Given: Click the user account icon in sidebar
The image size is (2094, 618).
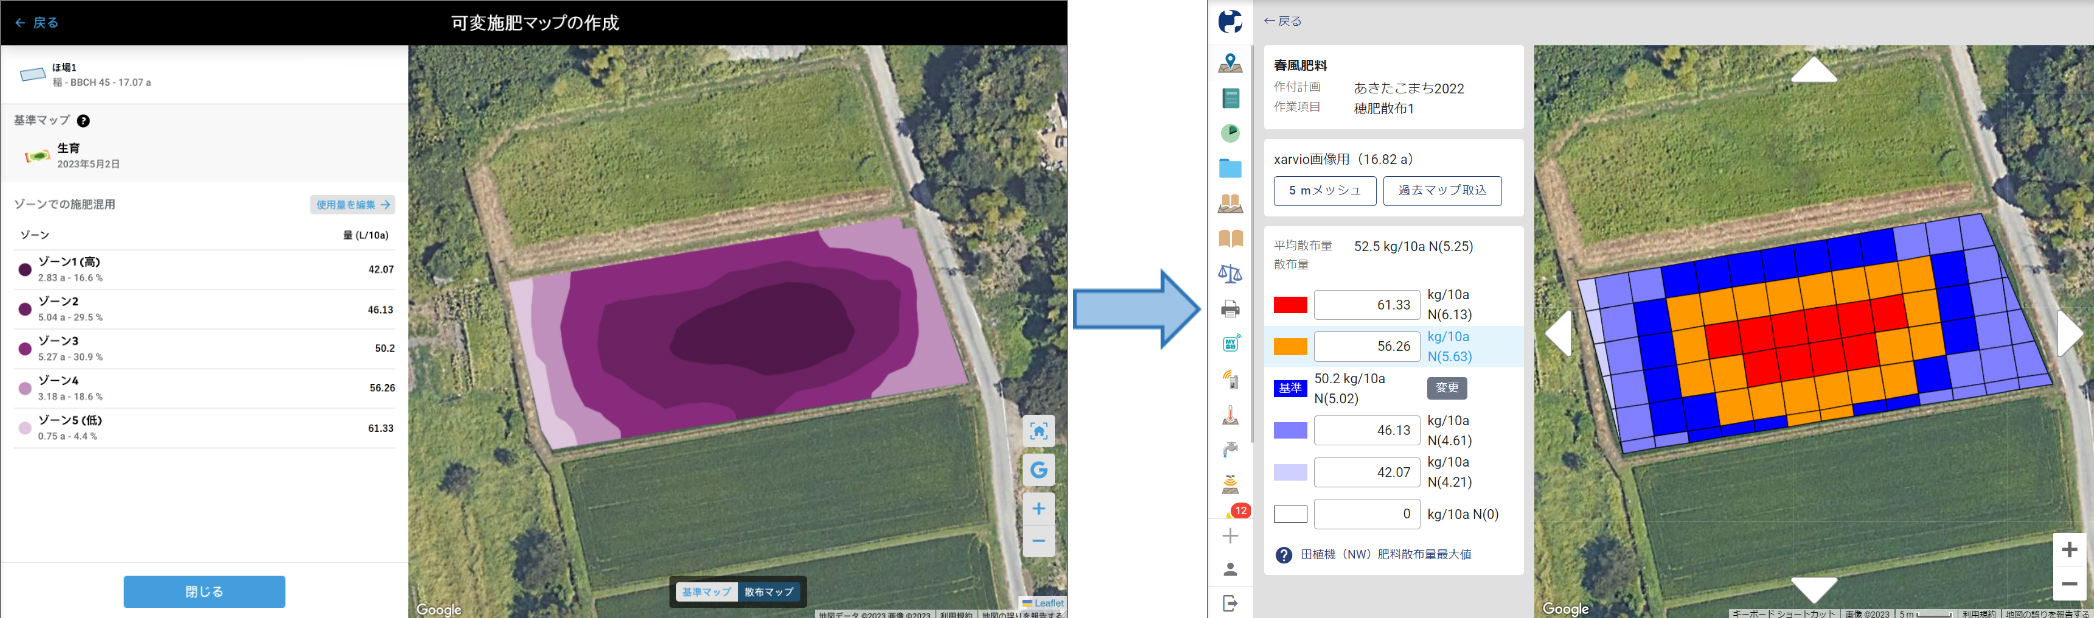Looking at the screenshot, I should point(1230,569).
